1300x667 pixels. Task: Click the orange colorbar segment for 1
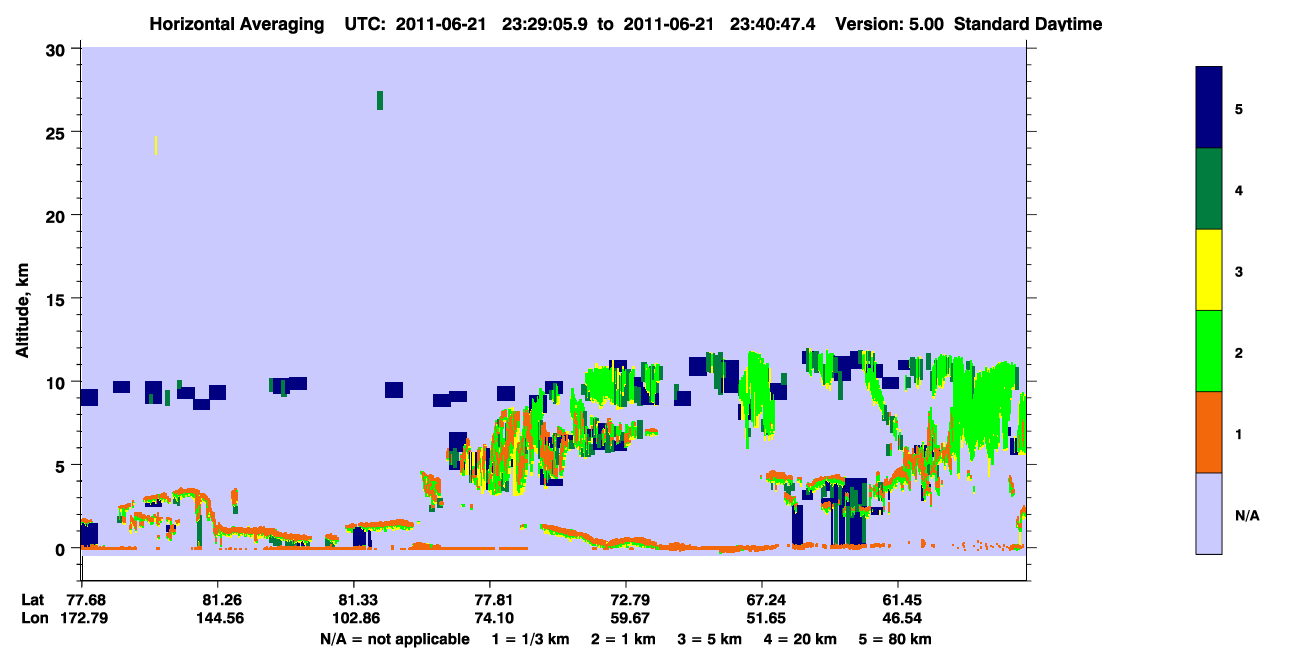[1209, 432]
